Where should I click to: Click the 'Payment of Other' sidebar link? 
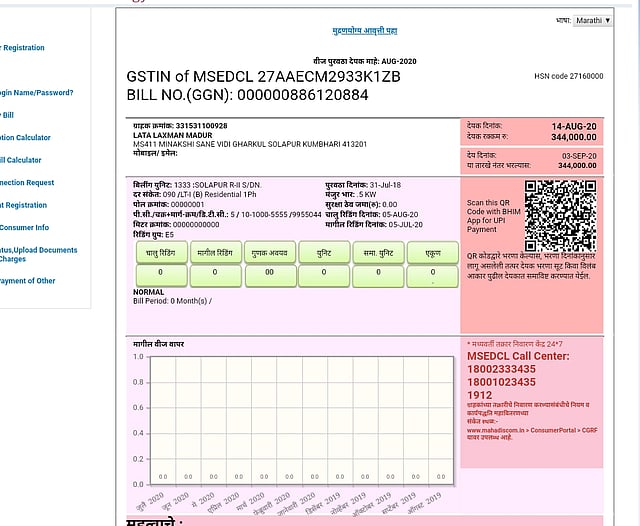coord(28,281)
